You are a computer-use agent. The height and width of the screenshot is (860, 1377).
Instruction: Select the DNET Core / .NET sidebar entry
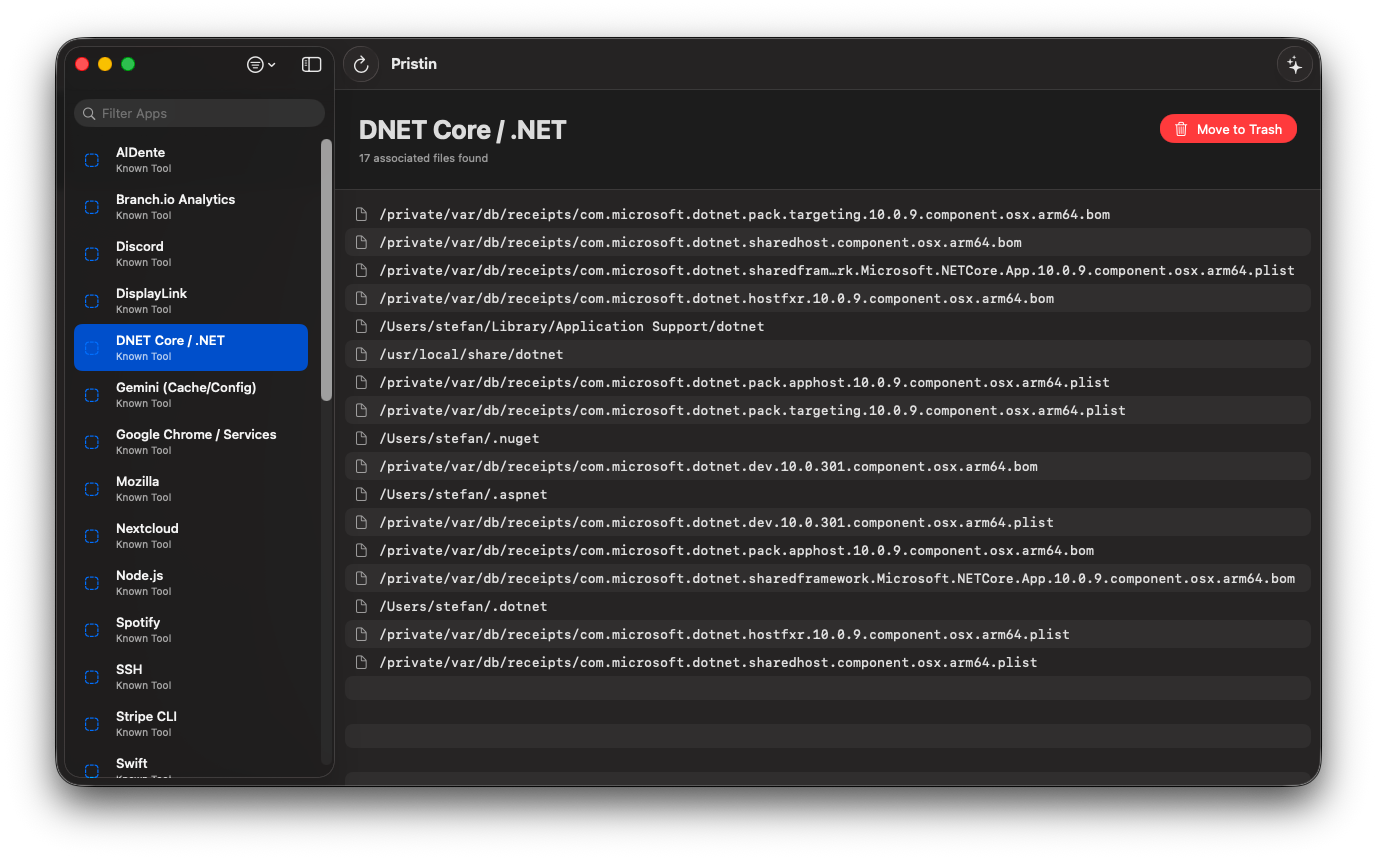[191, 348]
